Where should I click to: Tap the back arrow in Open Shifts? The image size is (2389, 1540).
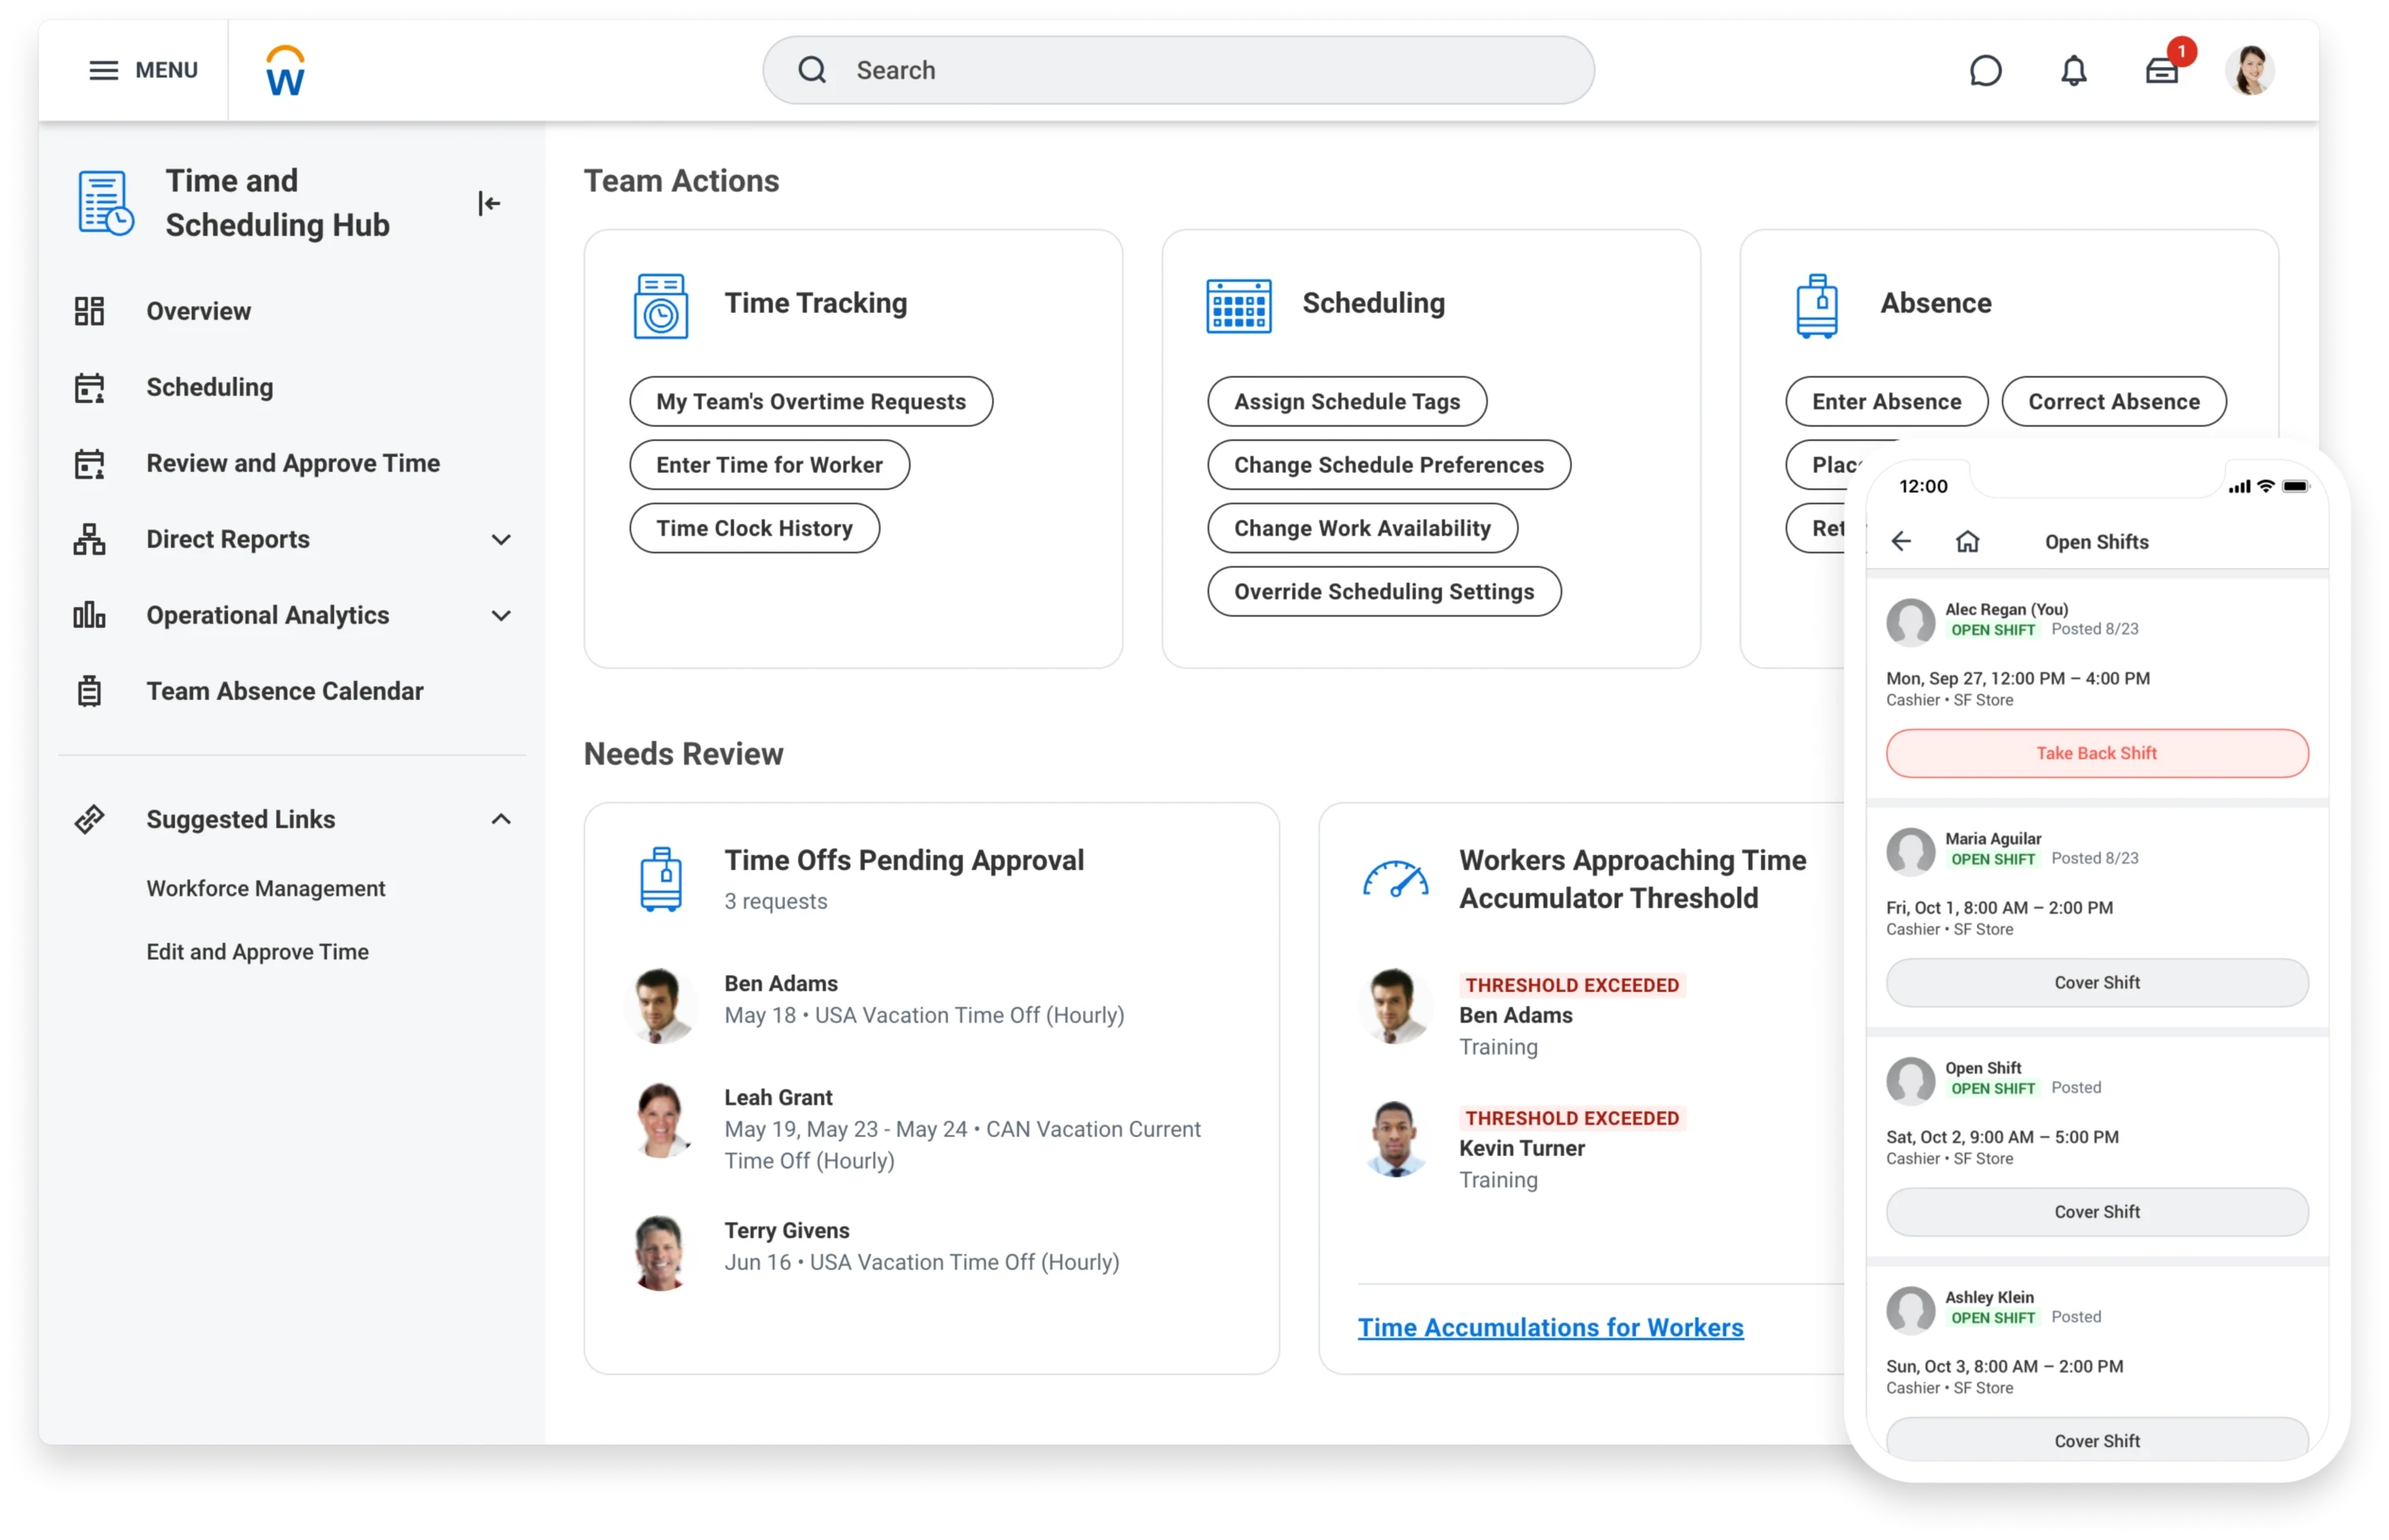click(x=1901, y=542)
